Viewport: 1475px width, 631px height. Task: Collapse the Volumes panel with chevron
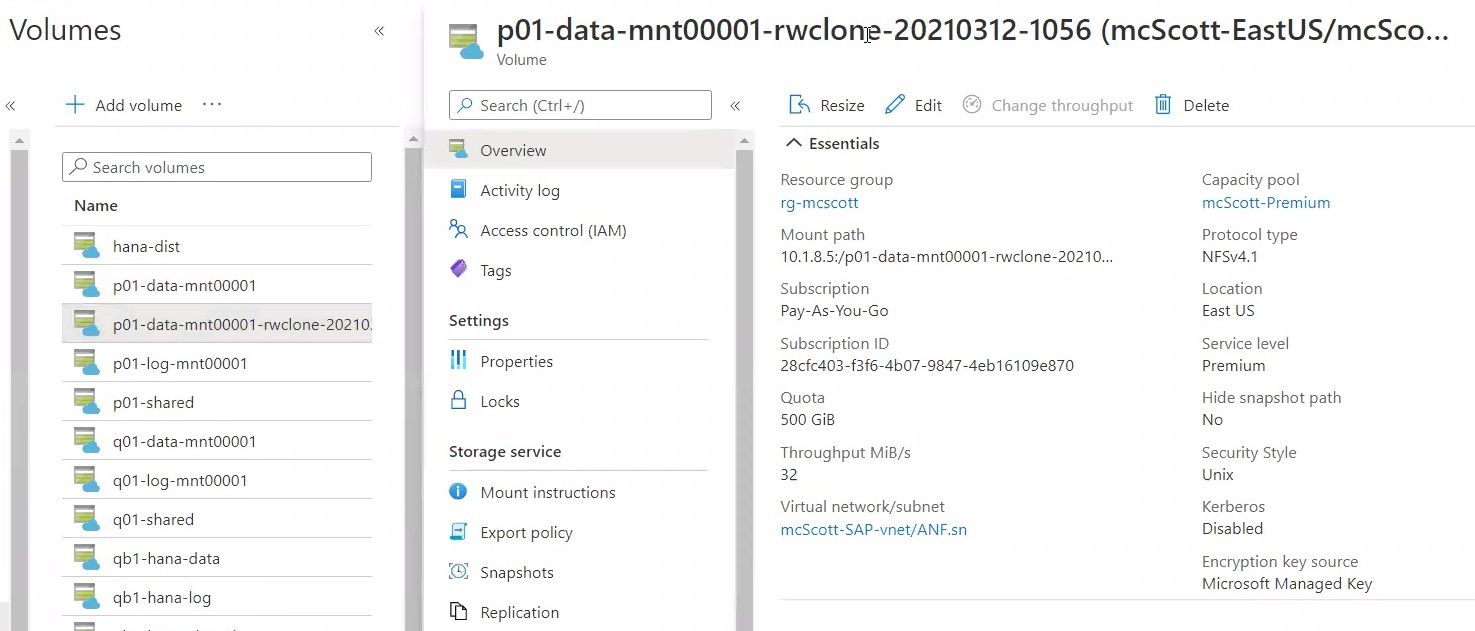379,31
